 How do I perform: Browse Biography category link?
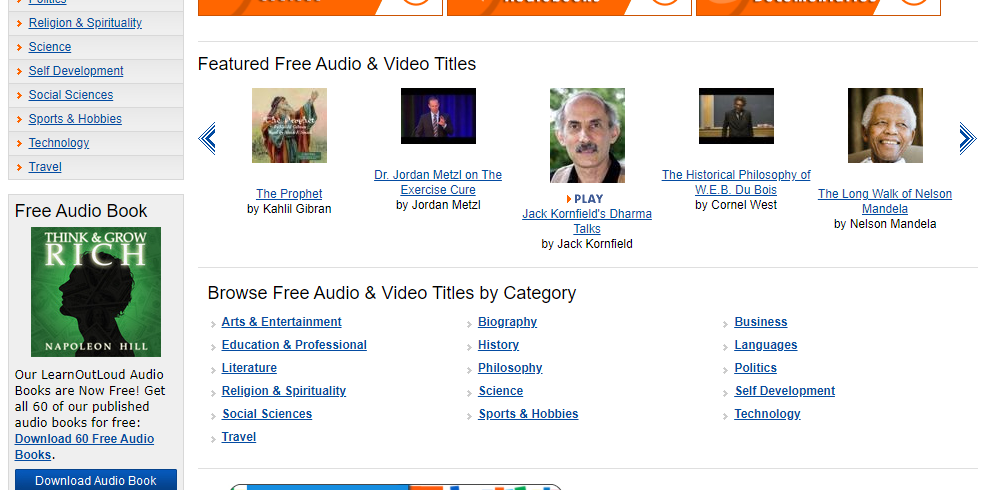508,322
